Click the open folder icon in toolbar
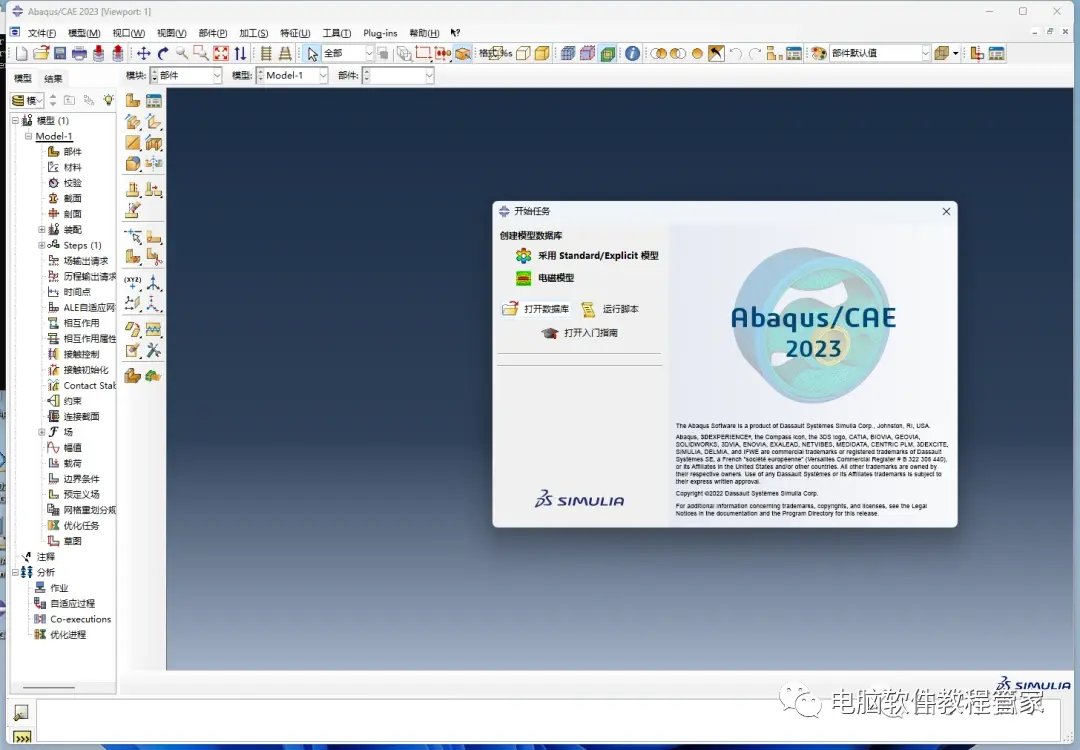 tap(41, 53)
